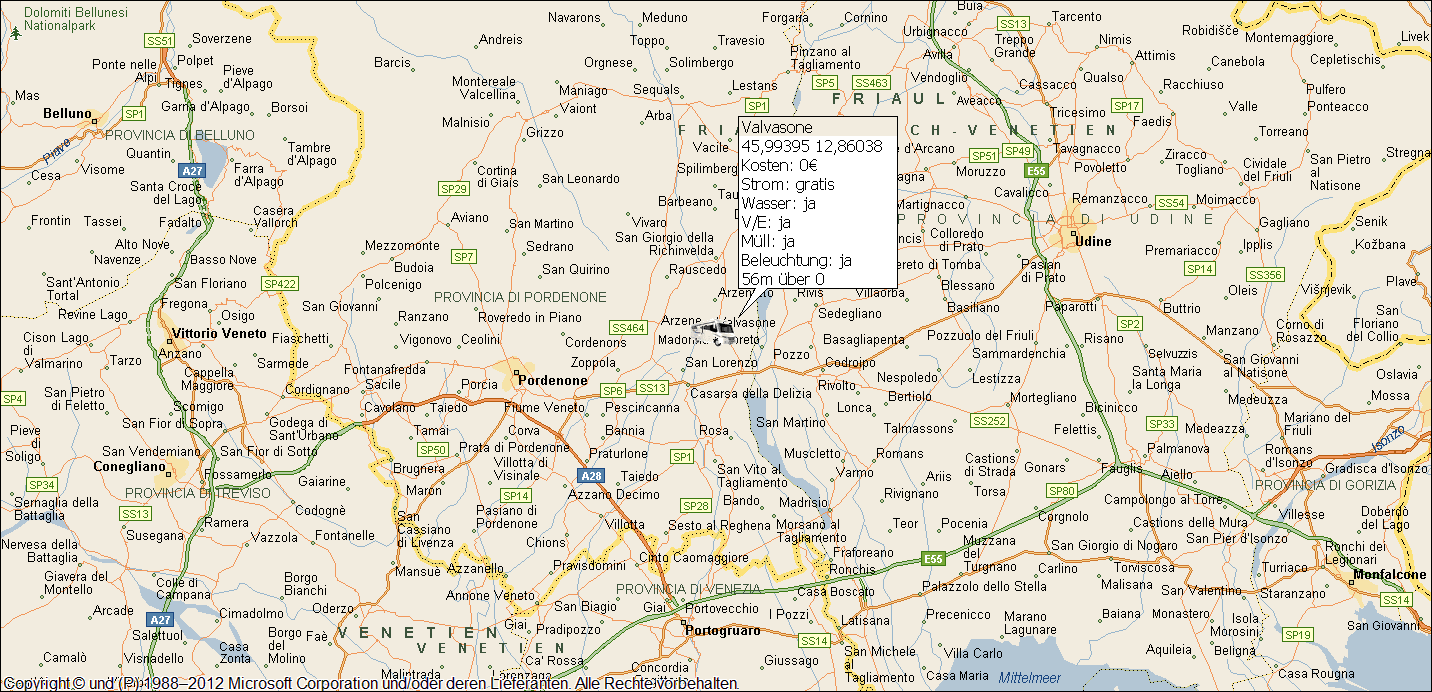Select the "56m über 0" popup line
The height and width of the screenshot is (692, 1432).
(x=783, y=279)
